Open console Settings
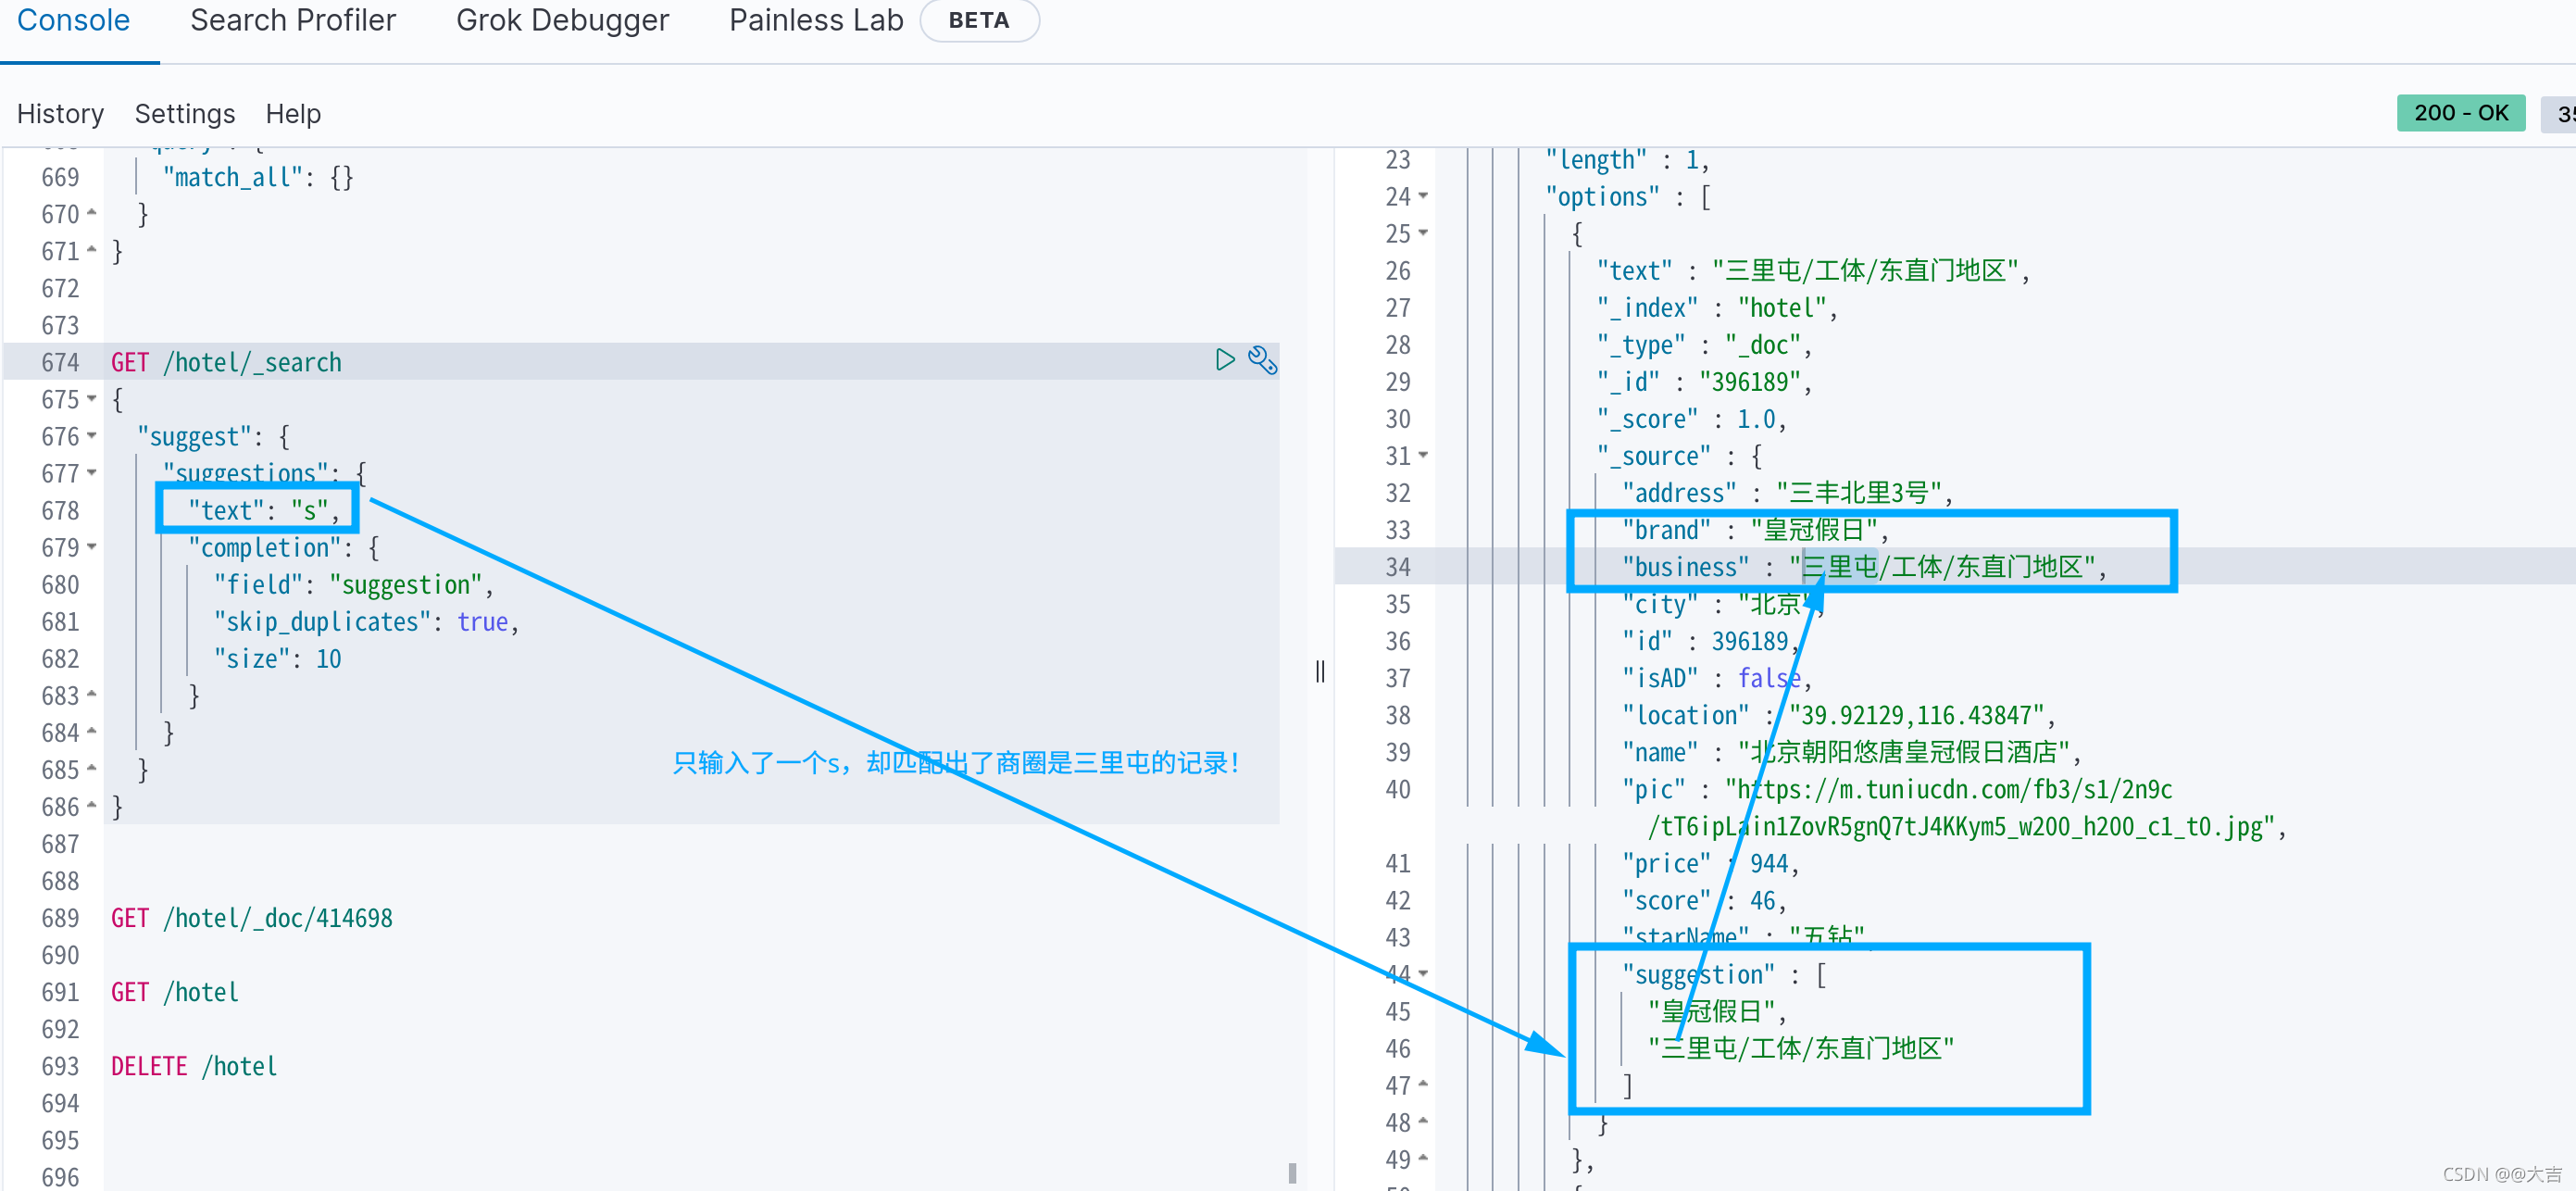The width and height of the screenshot is (2576, 1191). [185, 114]
